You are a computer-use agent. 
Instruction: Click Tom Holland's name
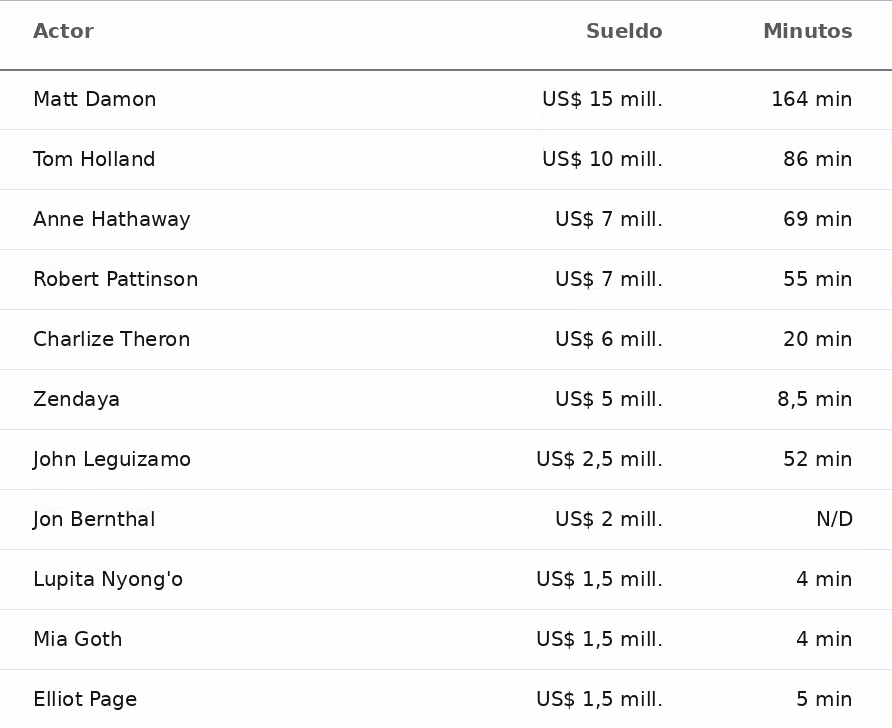[x=94, y=159]
